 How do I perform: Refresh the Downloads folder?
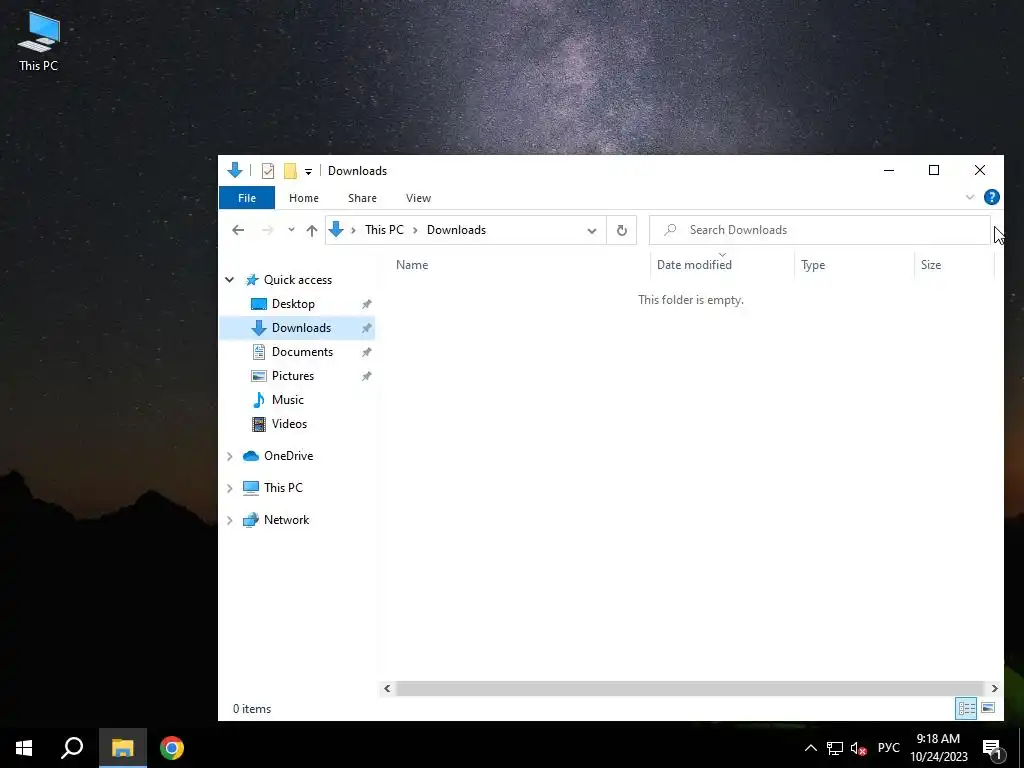coord(622,230)
